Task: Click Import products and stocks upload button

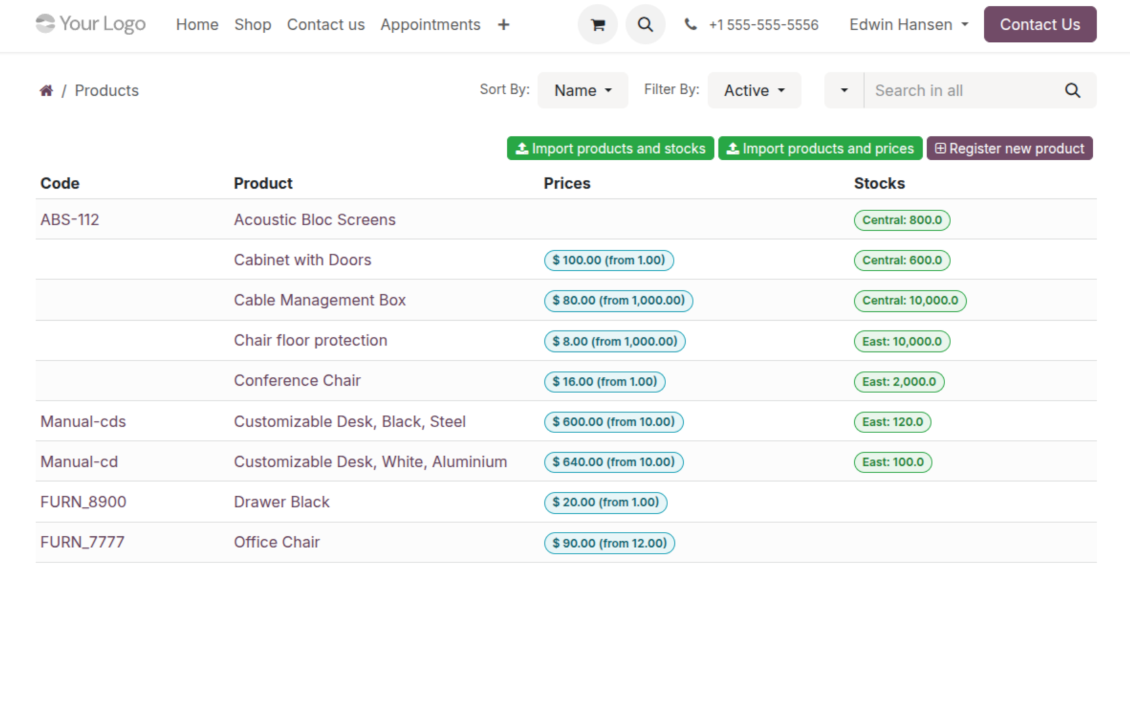Action: click(610, 149)
